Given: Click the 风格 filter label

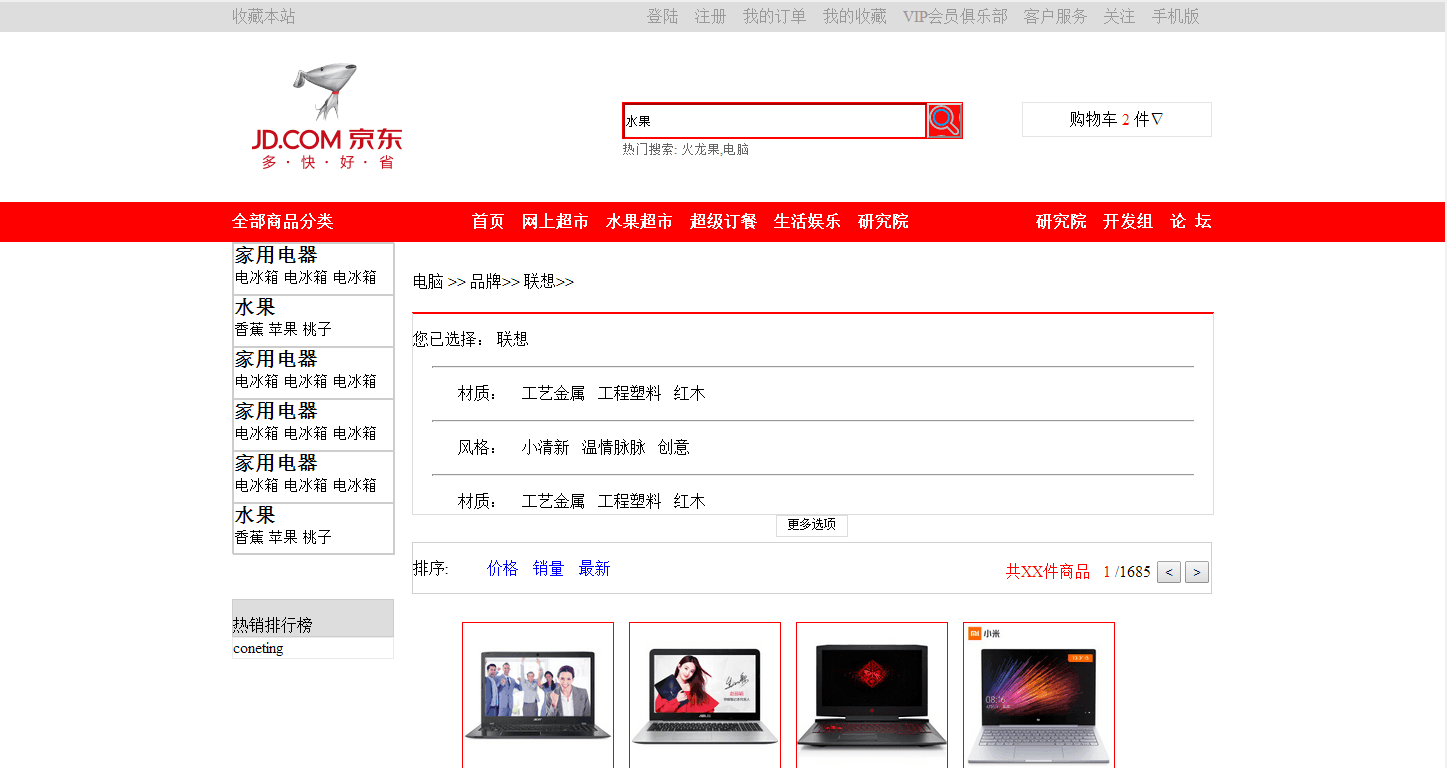Looking at the screenshot, I should click(x=478, y=447).
